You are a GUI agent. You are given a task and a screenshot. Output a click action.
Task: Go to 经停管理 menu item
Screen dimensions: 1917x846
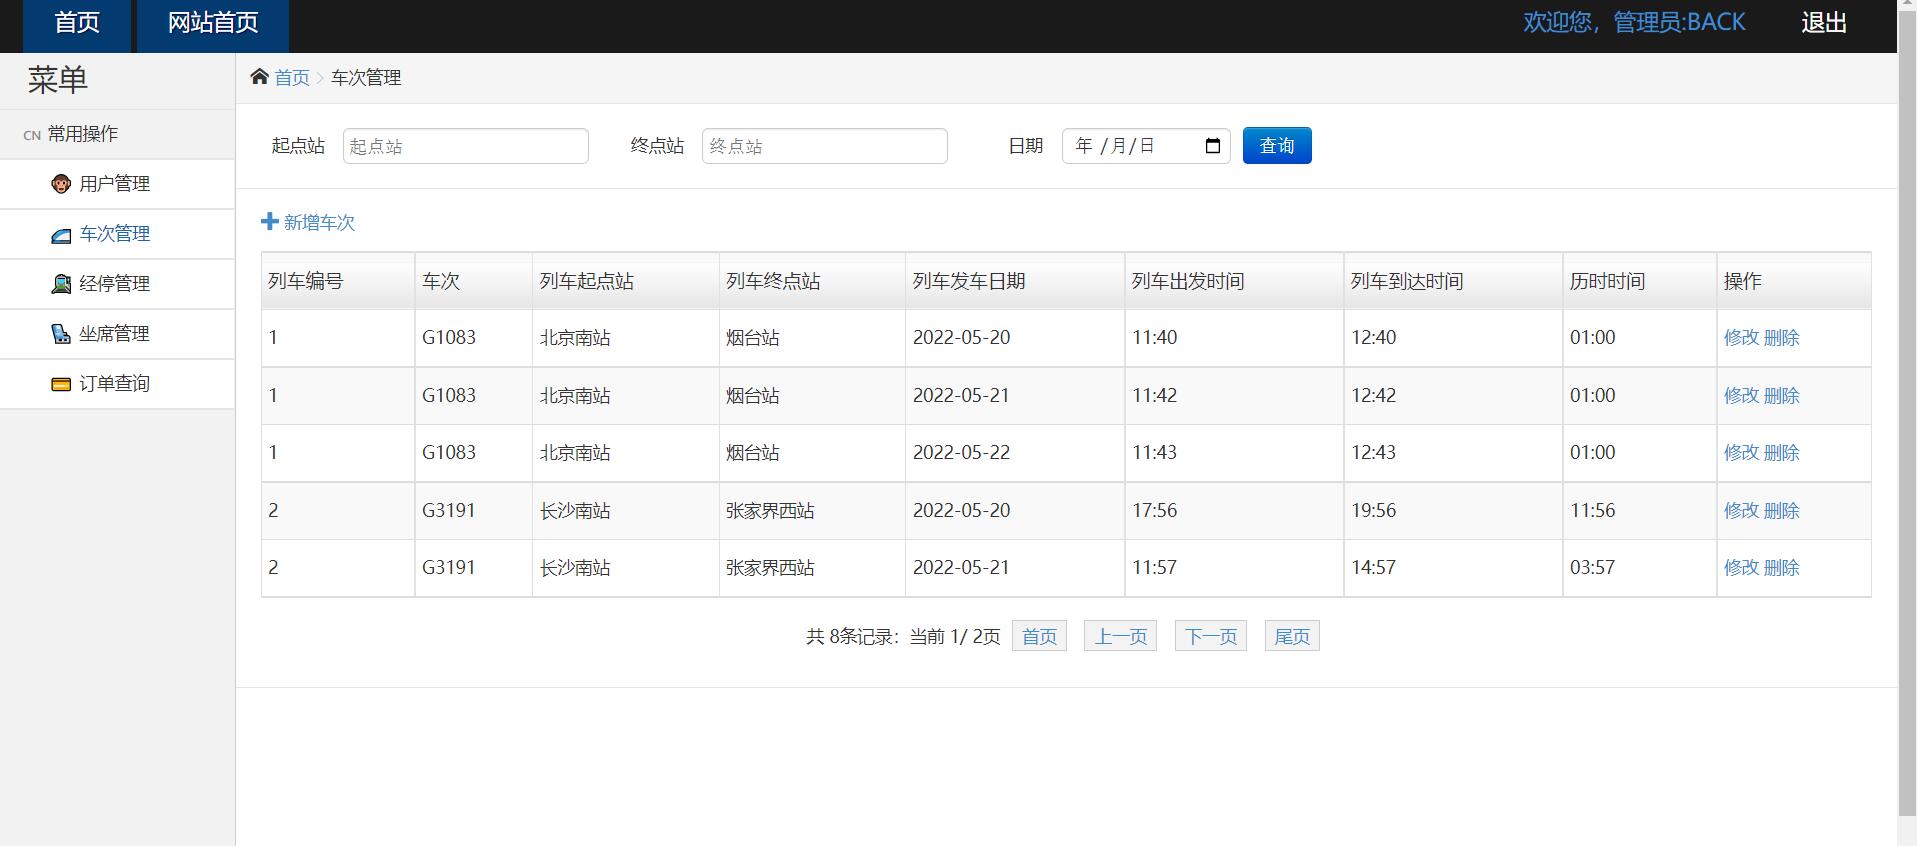coord(117,284)
